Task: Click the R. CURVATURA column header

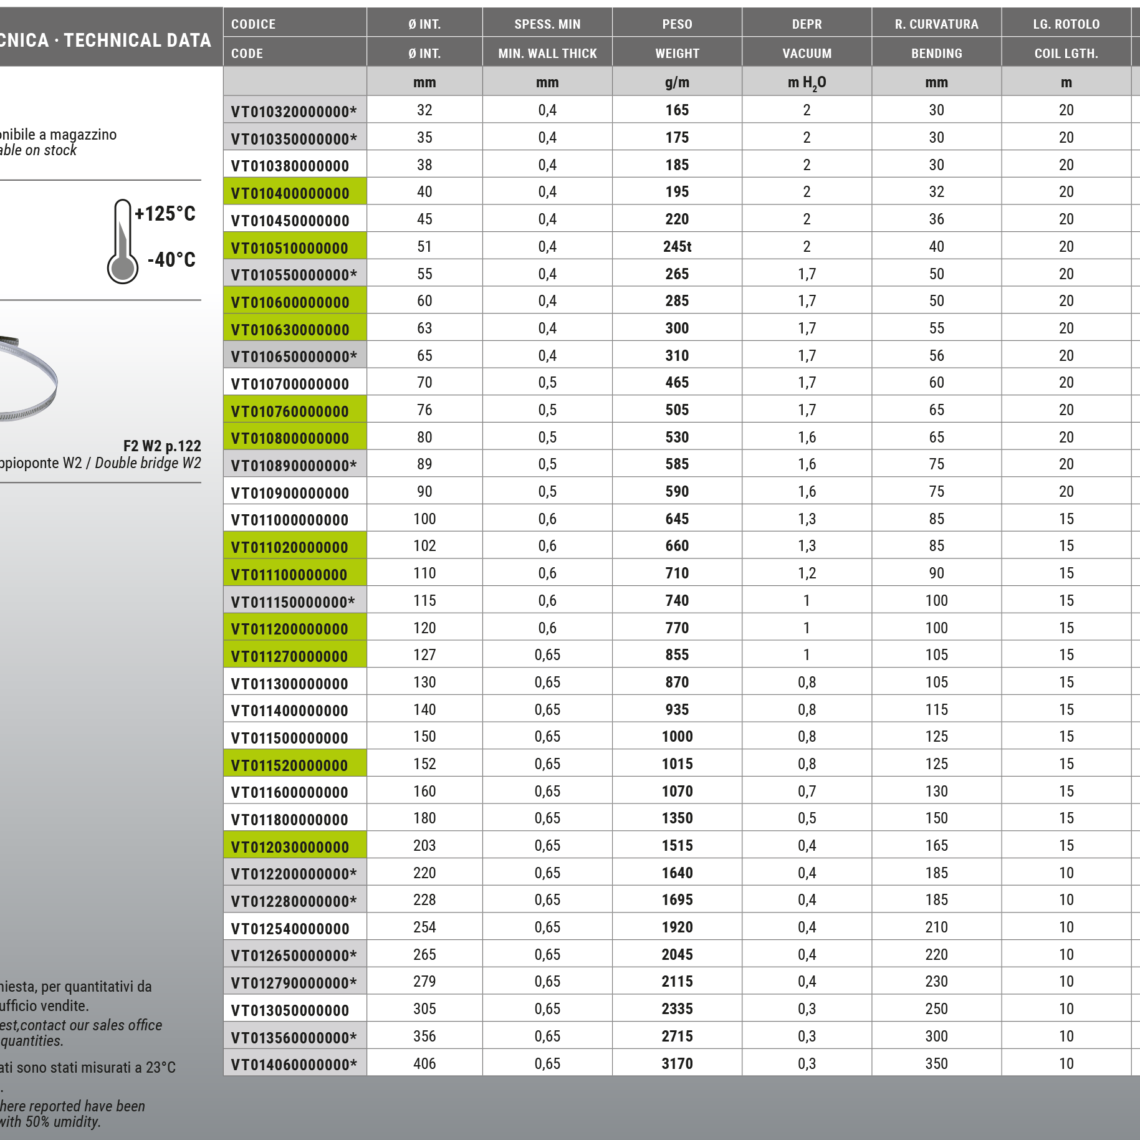Action: [936, 24]
